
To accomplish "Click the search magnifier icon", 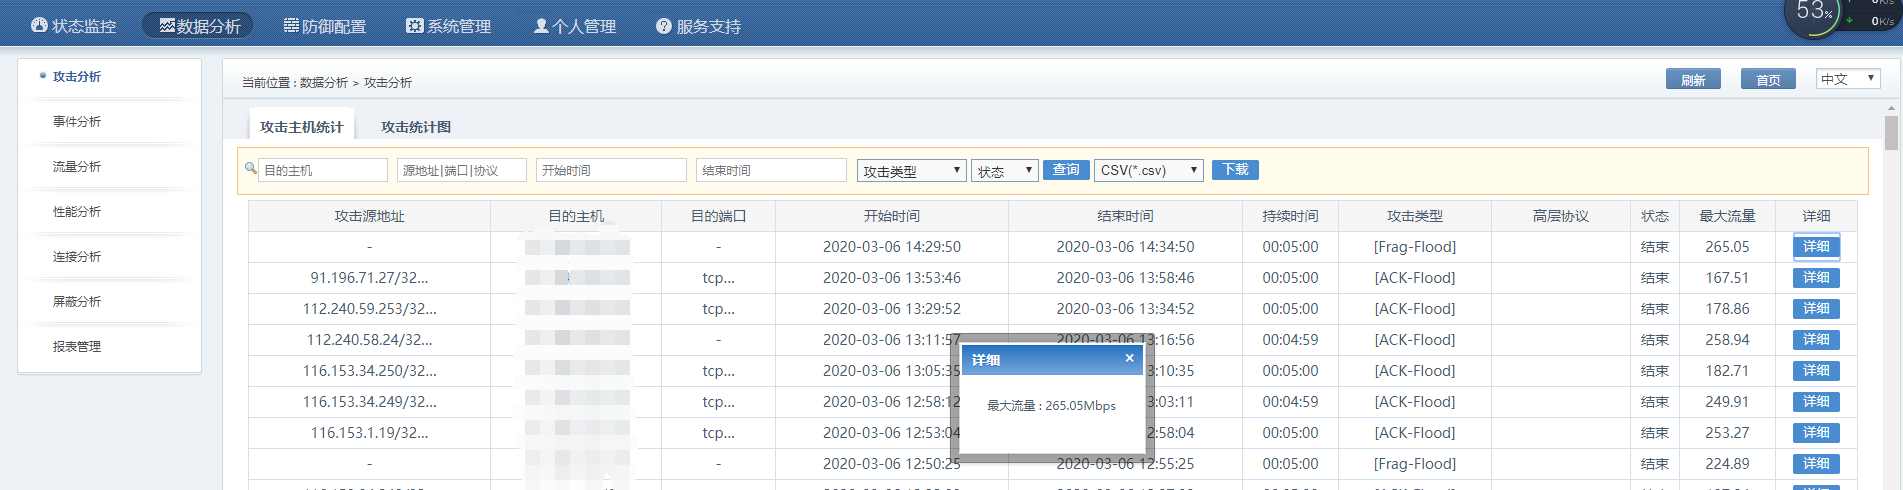I will (251, 168).
